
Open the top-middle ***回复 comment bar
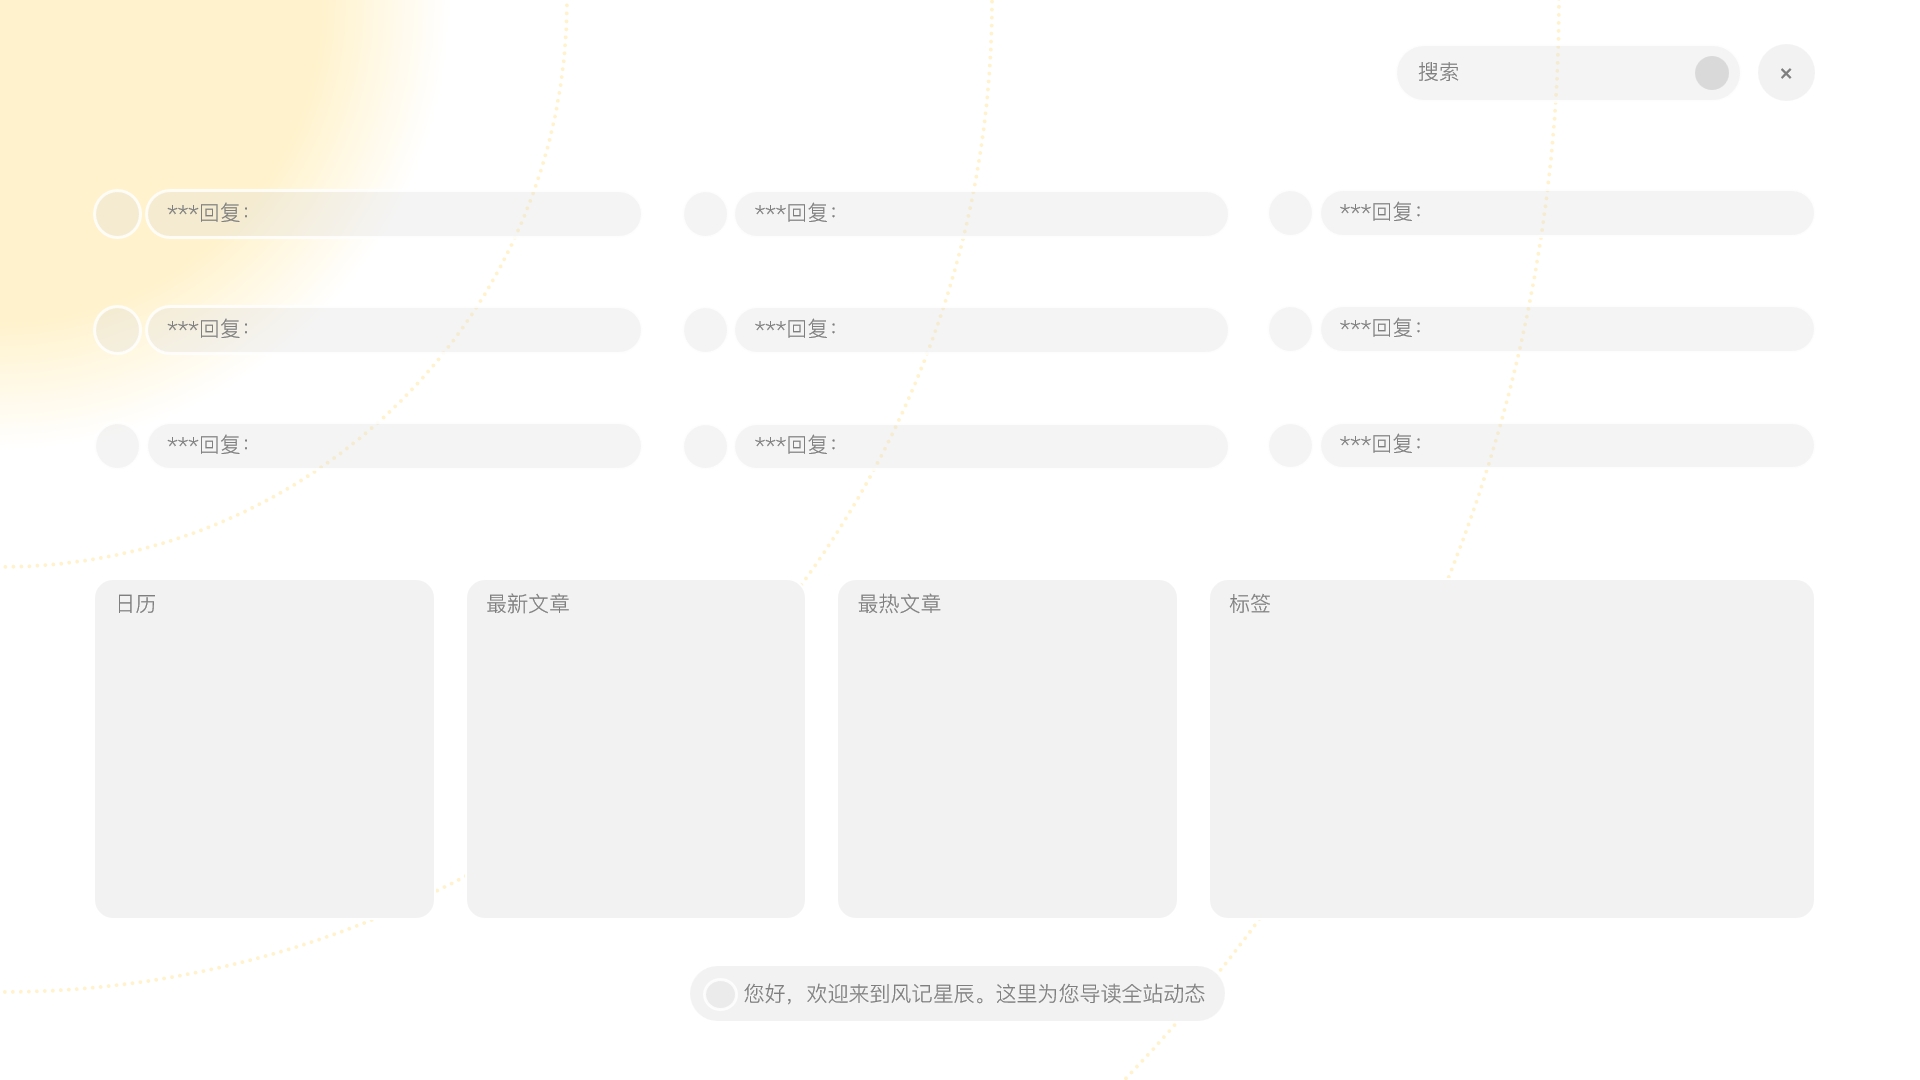[981, 214]
